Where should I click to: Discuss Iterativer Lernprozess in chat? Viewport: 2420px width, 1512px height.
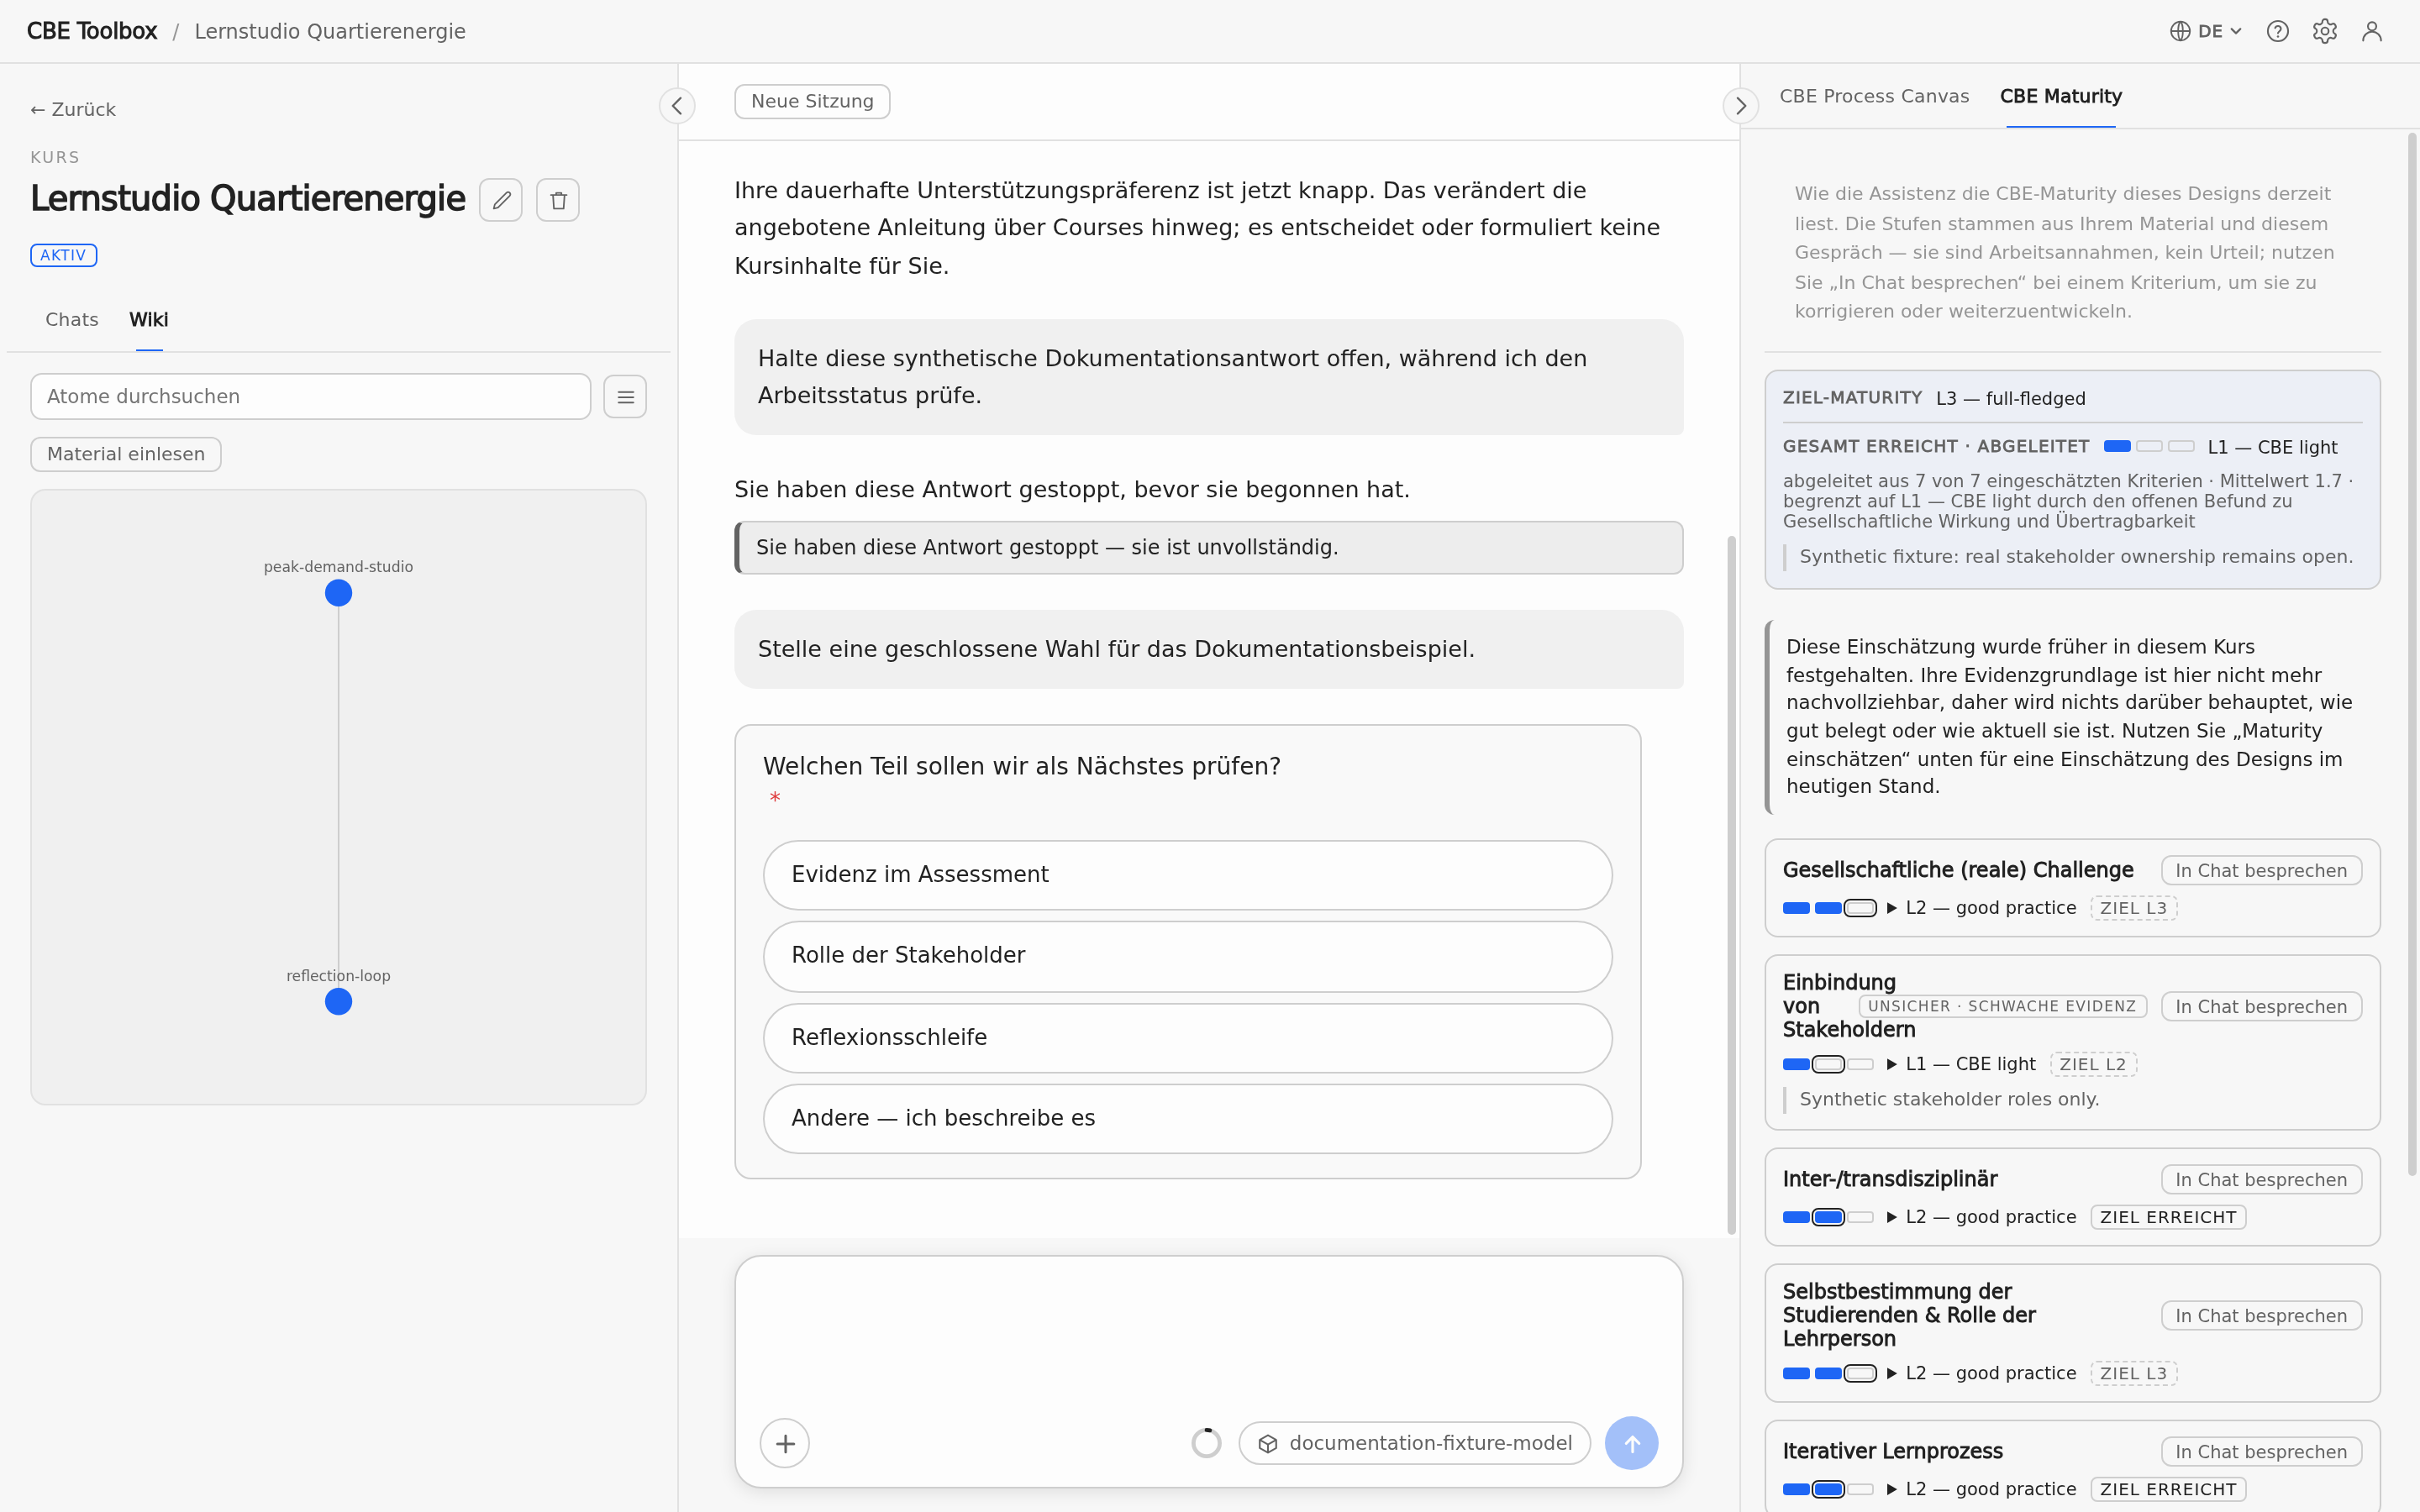2261,1452
